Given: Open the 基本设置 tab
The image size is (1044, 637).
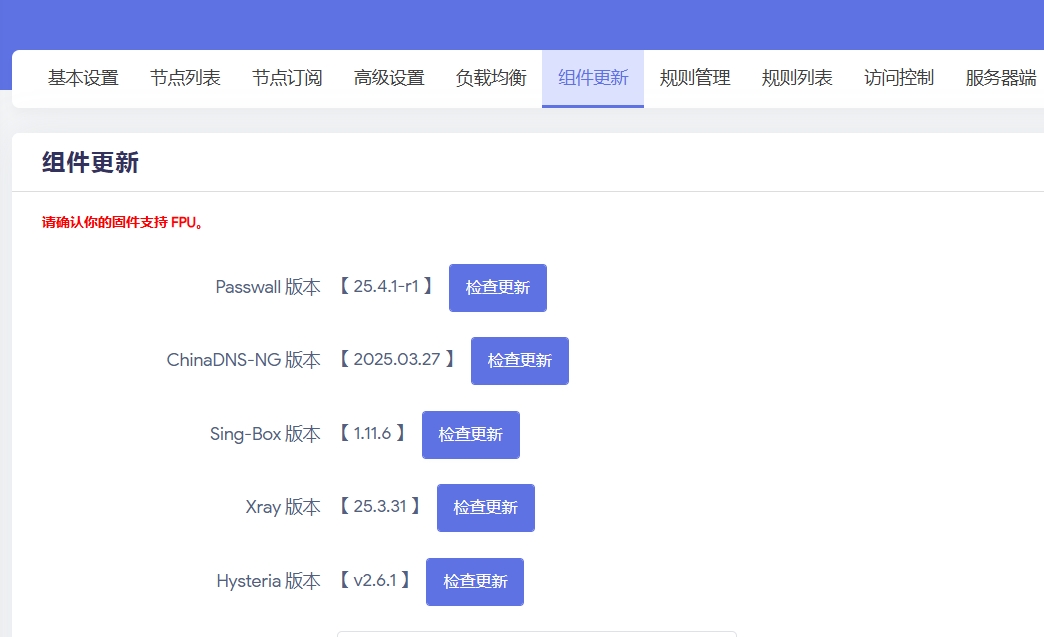Looking at the screenshot, I should 83,78.
